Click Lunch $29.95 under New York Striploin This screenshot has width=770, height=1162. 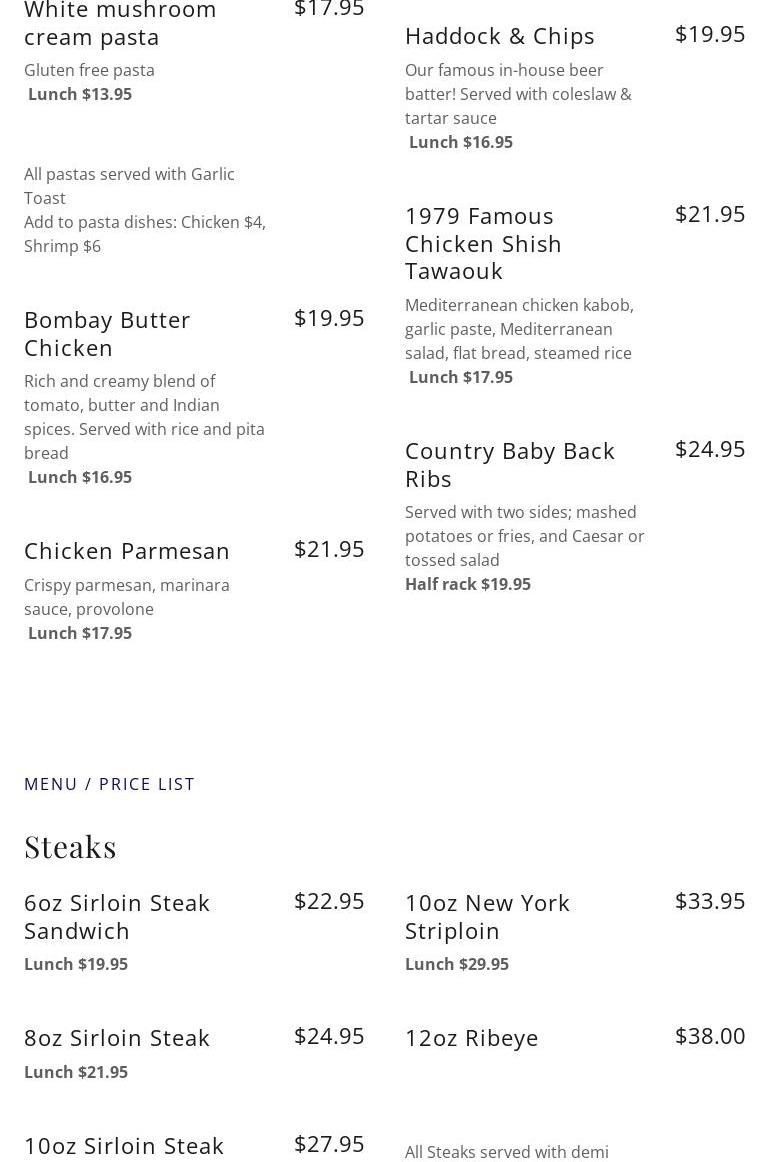pyautogui.click(x=457, y=964)
